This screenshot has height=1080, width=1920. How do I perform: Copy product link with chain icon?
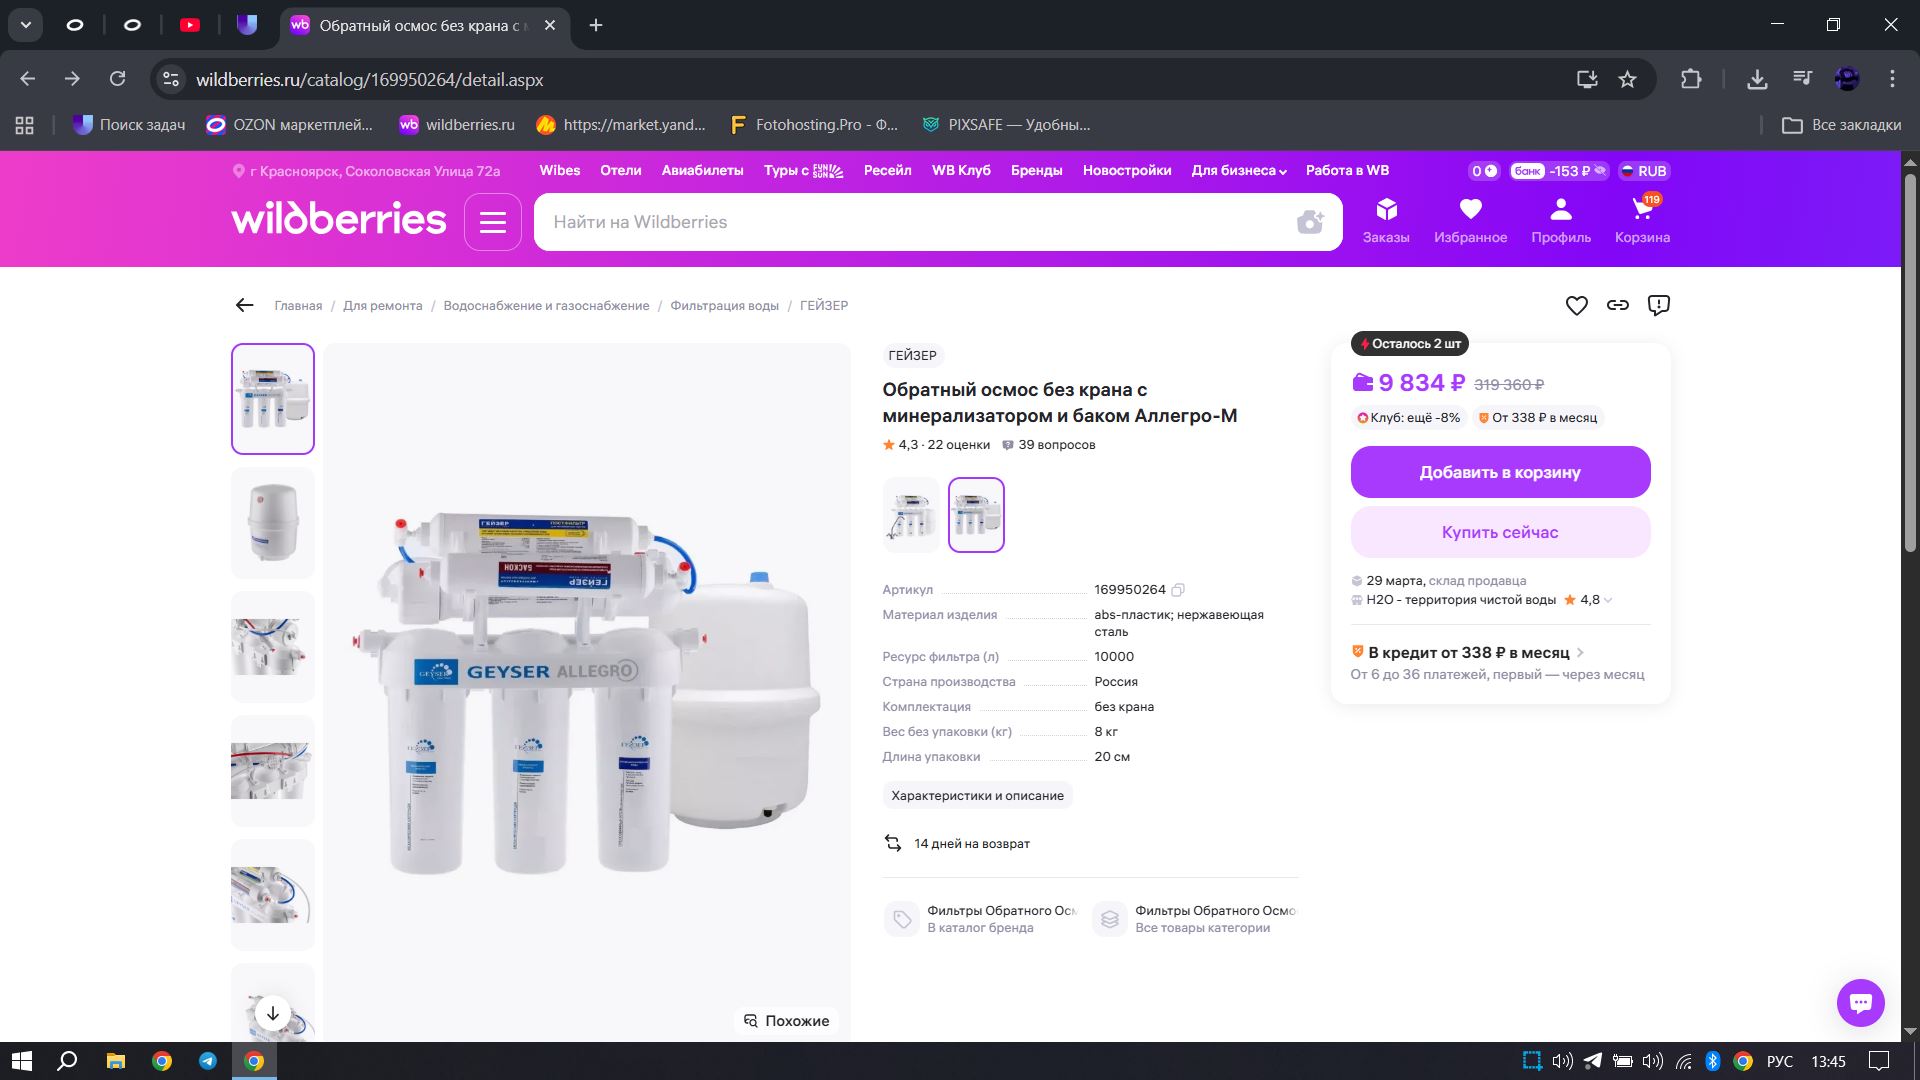(x=1617, y=305)
